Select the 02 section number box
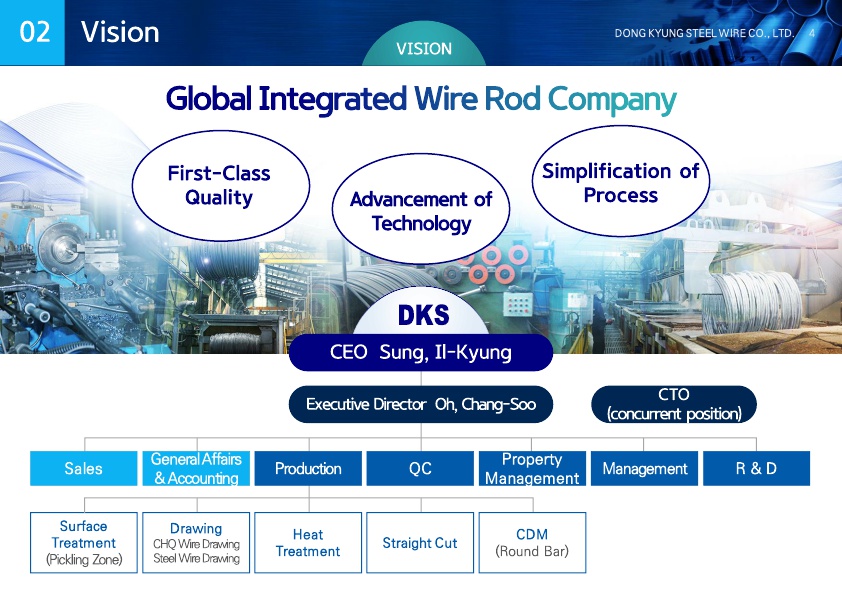The height and width of the screenshot is (595, 842). [x=33, y=32]
